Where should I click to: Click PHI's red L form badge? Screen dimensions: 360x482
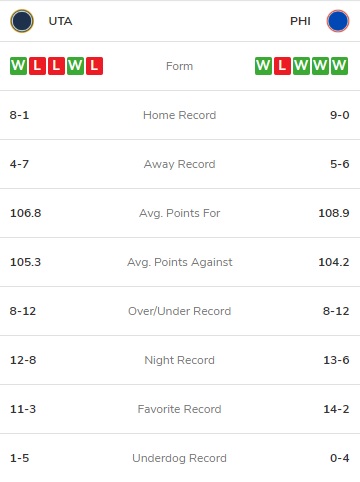click(282, 66)
